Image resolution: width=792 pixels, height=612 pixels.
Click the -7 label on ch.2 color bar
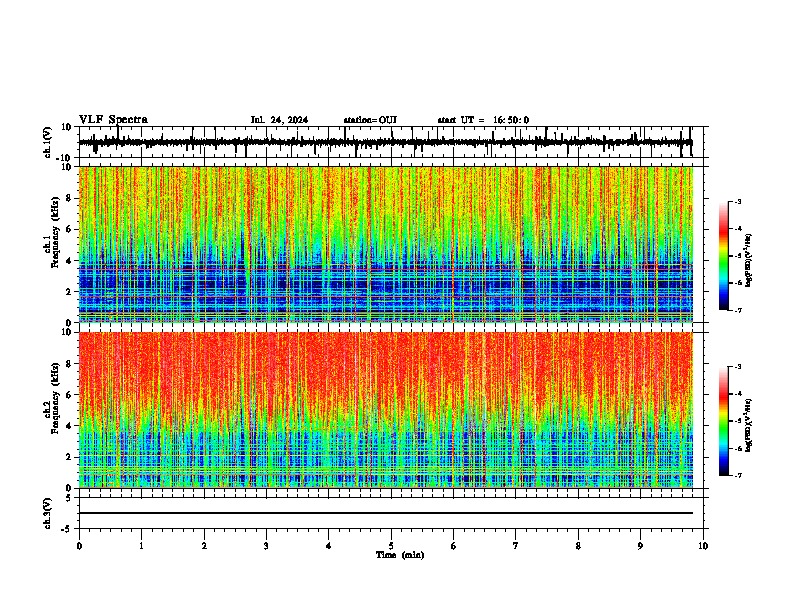(738, 476)
